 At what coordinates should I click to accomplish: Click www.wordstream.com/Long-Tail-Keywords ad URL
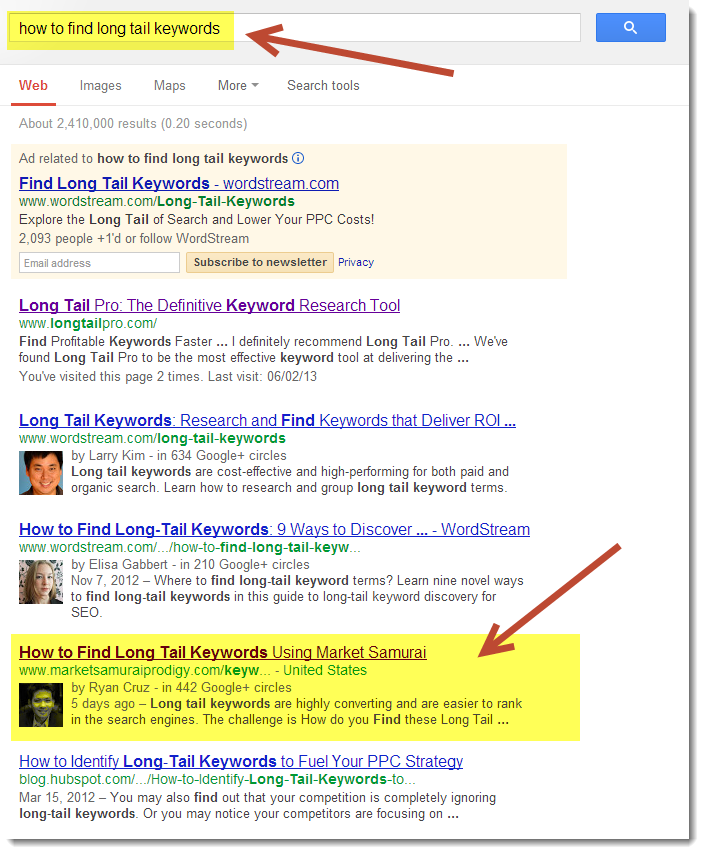pyautogui.click(x=156, y=201)
